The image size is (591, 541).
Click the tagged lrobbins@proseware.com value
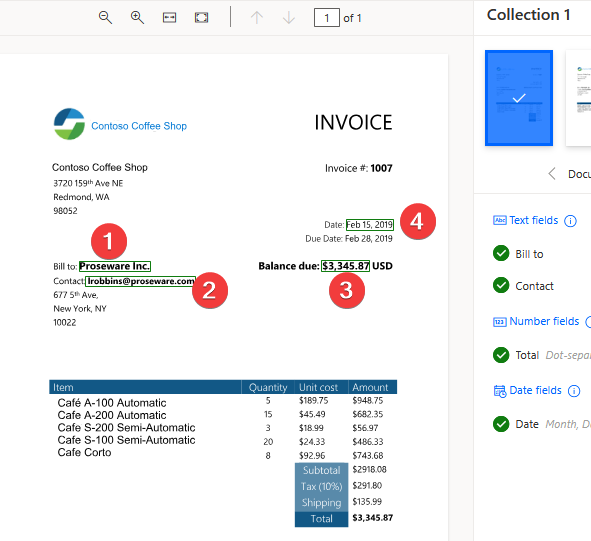(x=141, y=281)
